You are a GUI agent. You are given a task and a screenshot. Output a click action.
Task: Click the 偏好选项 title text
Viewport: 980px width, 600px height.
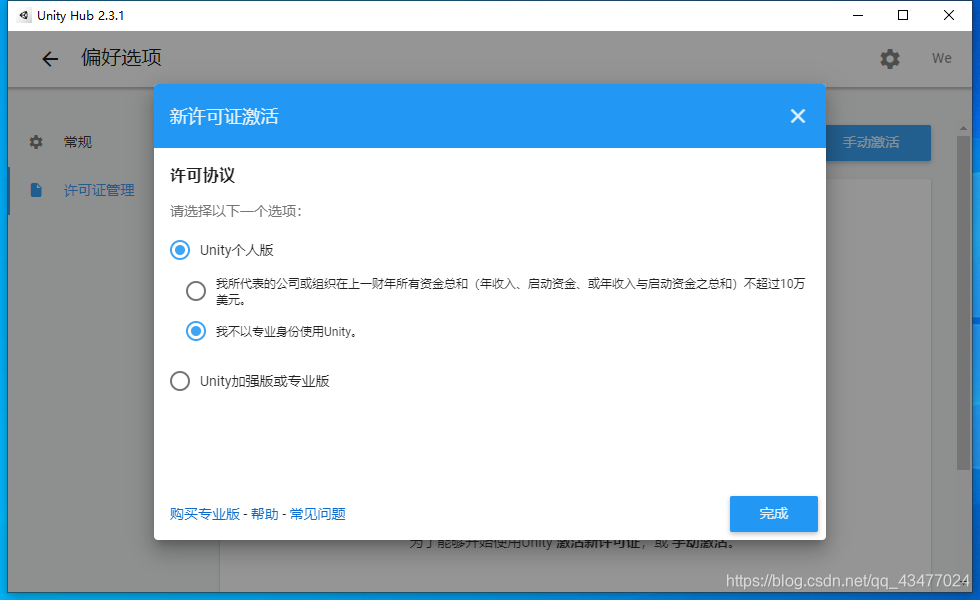point(121,58)
